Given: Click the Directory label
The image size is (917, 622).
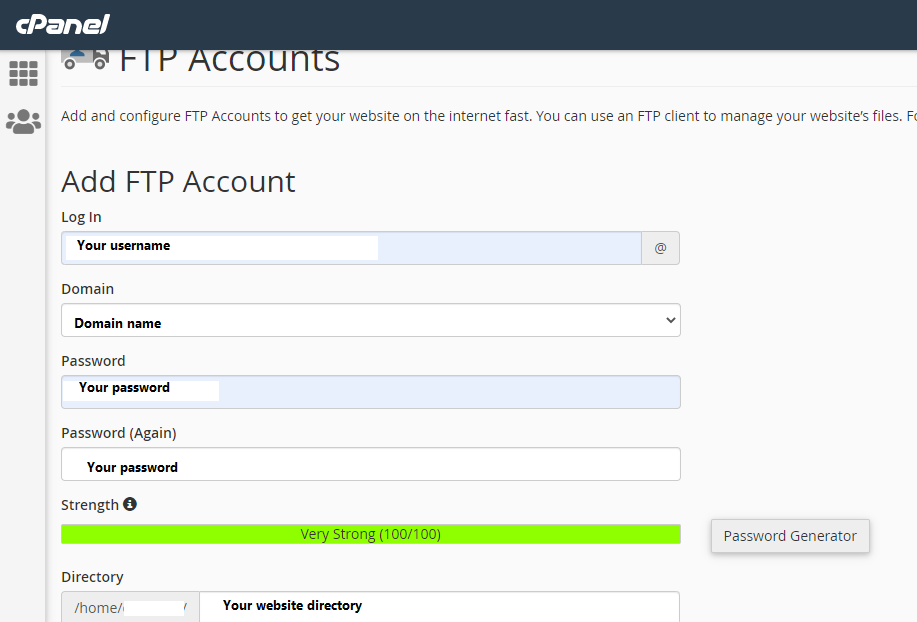Looking at the screenshot, I should tap(92, 577).
